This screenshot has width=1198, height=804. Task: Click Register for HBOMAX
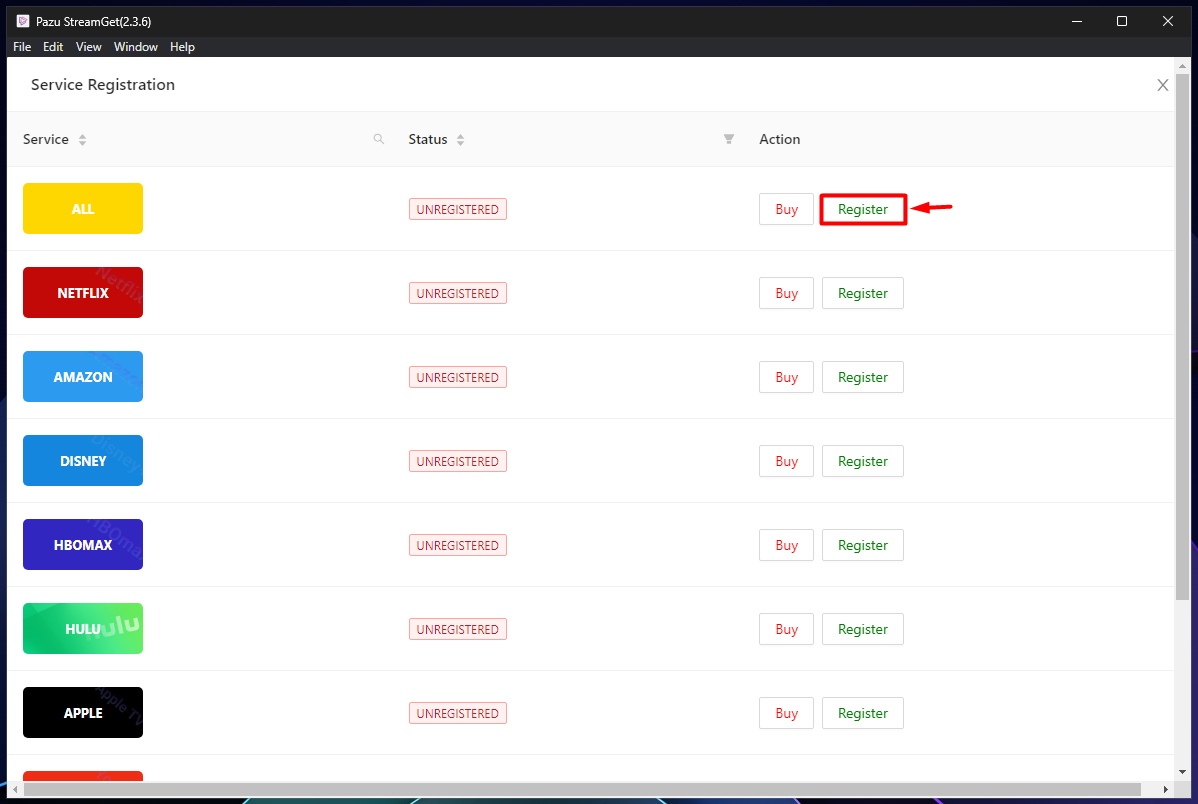point(863,546)
